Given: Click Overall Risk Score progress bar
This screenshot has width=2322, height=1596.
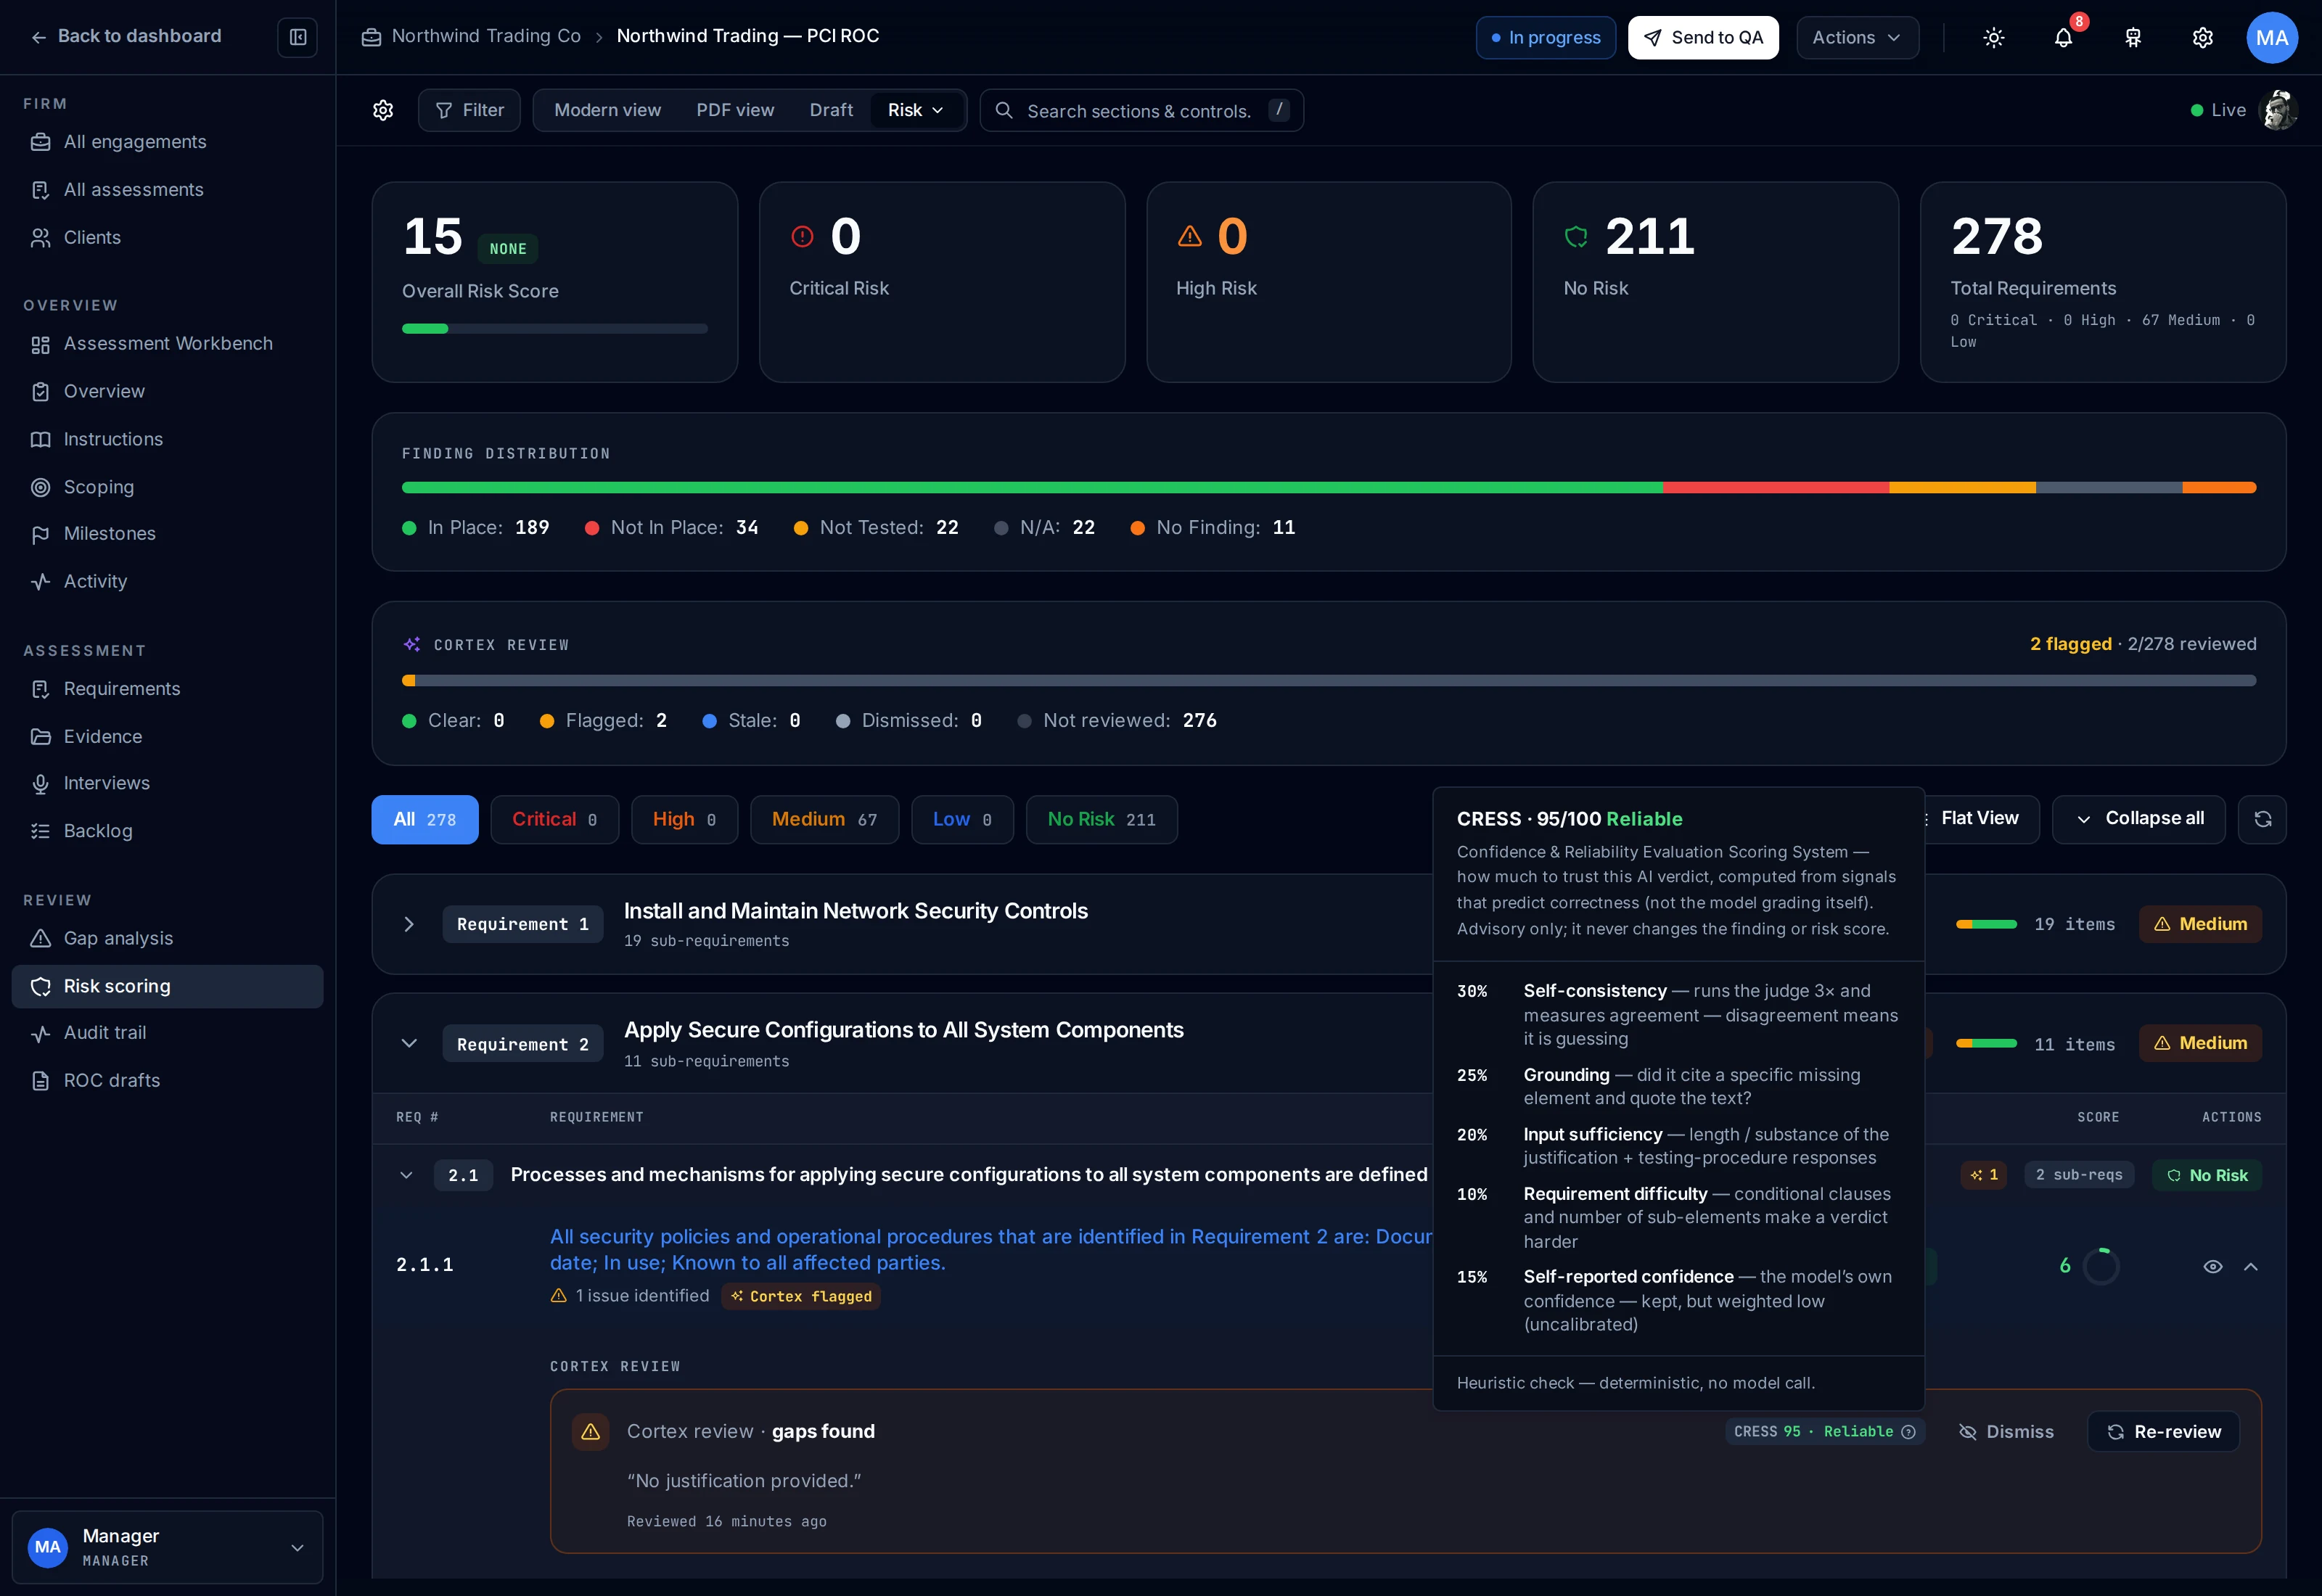Looking at the screenshot, I should pyautogui.click(x=554, y=329).
